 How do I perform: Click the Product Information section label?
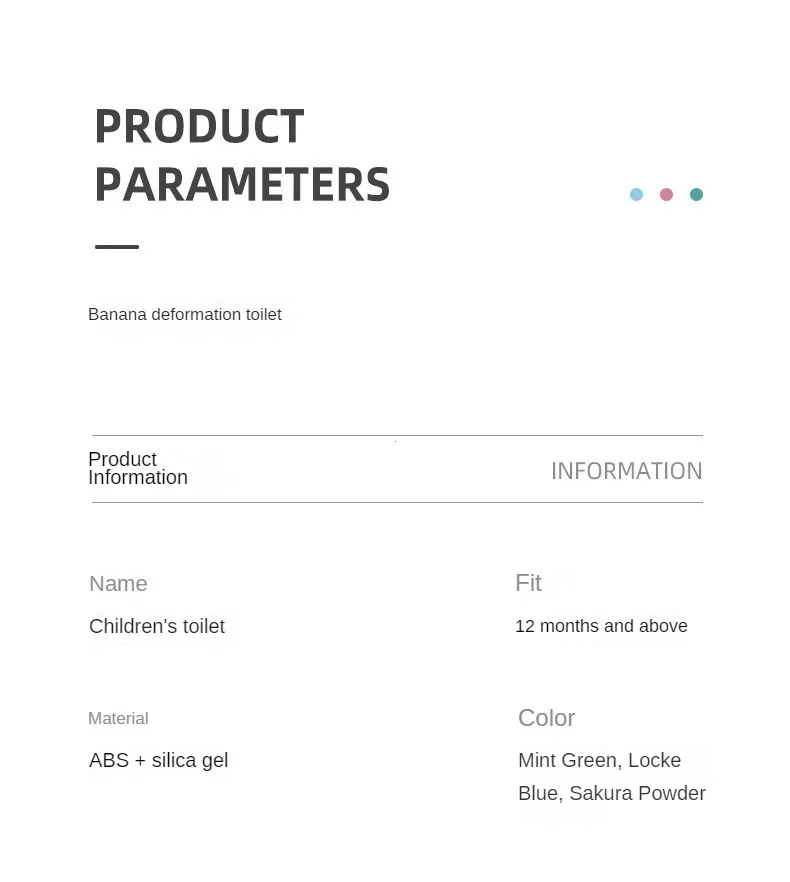(x=138, y=468)
